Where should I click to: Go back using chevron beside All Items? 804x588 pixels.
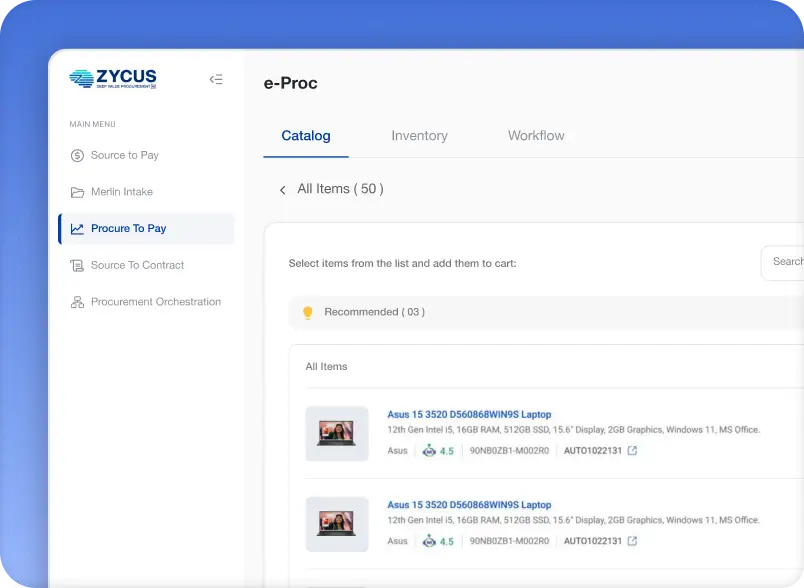coord(283,190)
